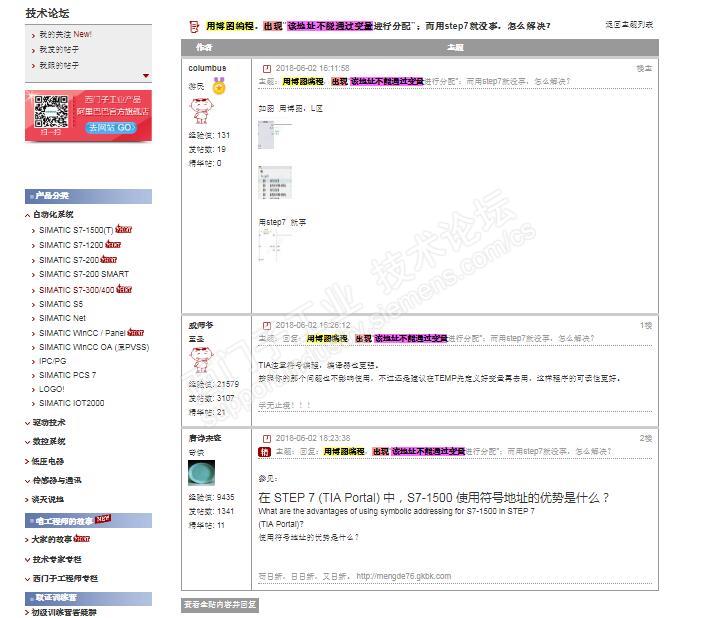
Task: Click the grey button below the last post
Action: pyautogui.click(x=220, y=605)
